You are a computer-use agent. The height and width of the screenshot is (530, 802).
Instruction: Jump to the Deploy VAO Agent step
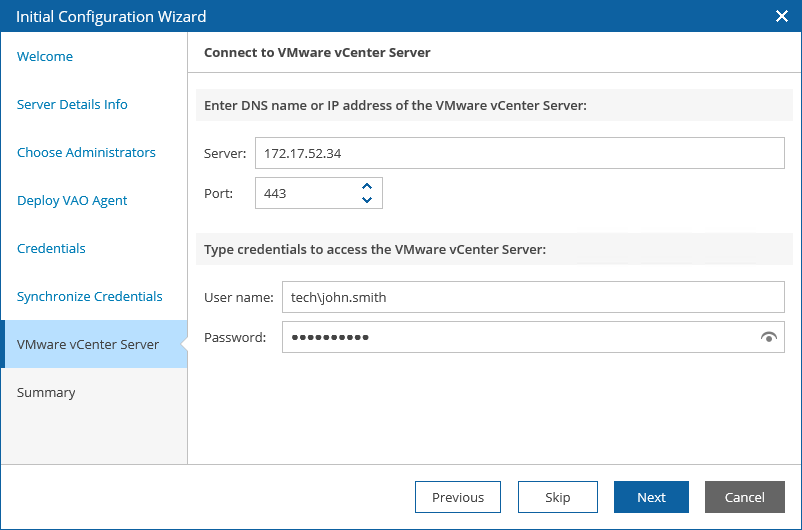[72, 201]
